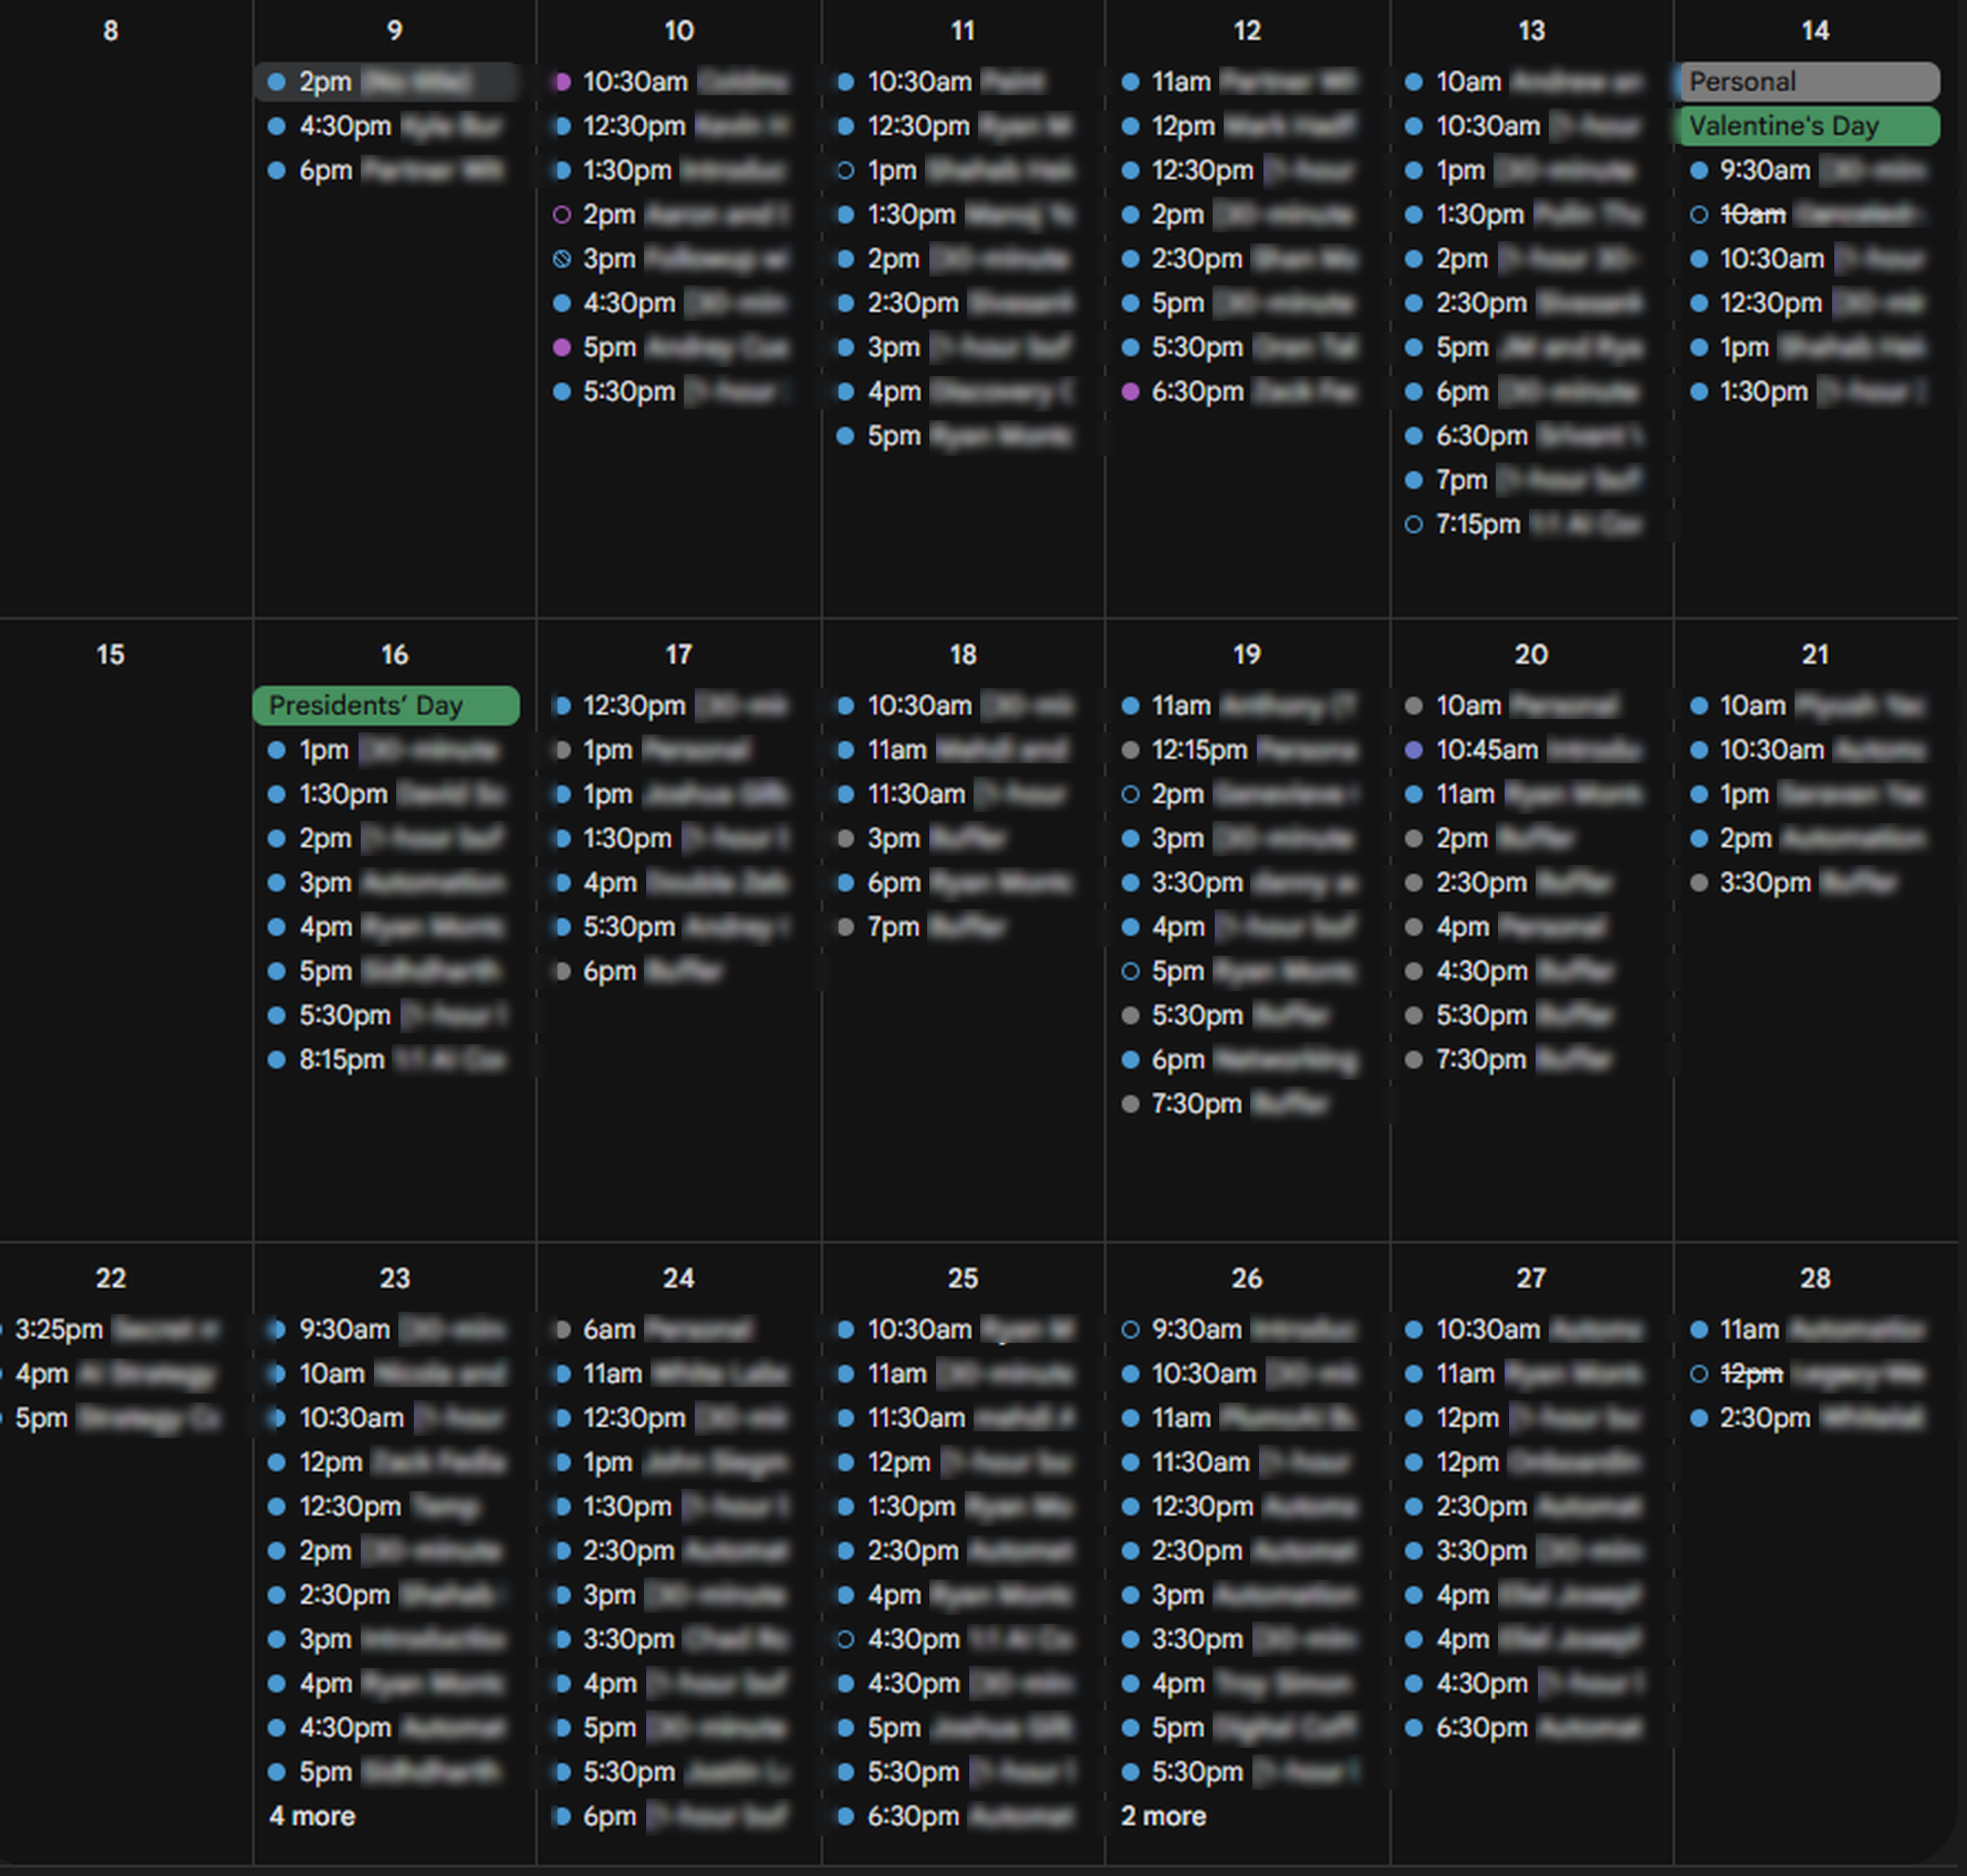Open the 3:30pm event on the 27th
The height and width of the screenshot is (1876, 1967).
tap(1523, 1550)
